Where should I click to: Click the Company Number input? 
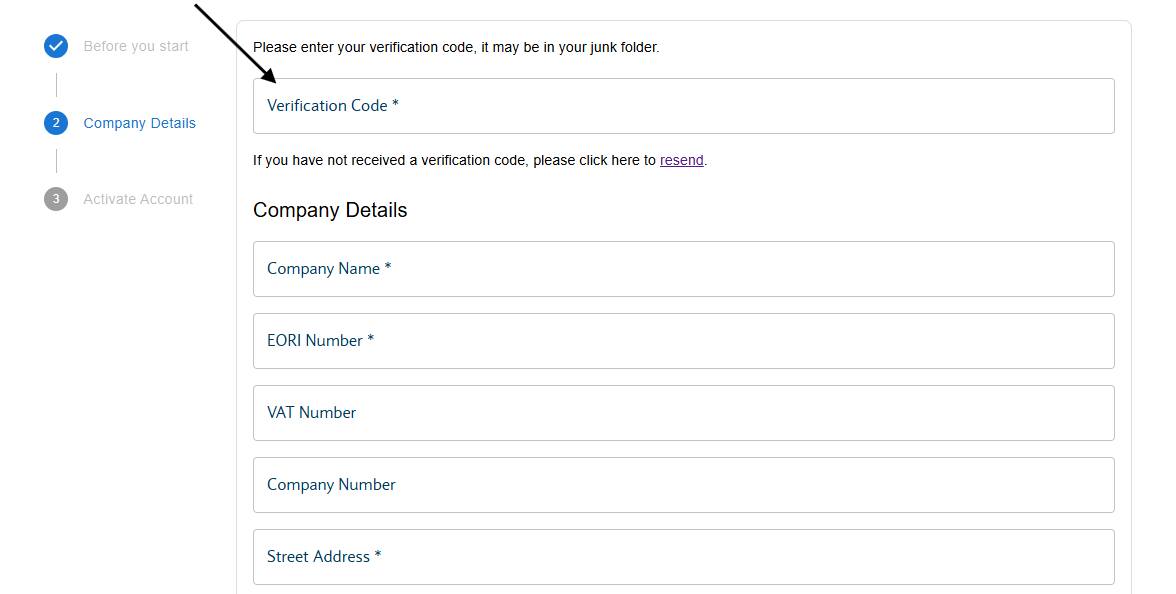click(x=683, y=484)
